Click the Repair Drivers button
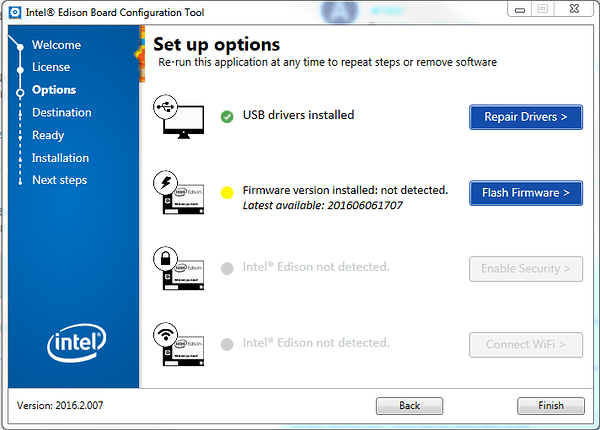600x430 pixels. pos(526,117)
